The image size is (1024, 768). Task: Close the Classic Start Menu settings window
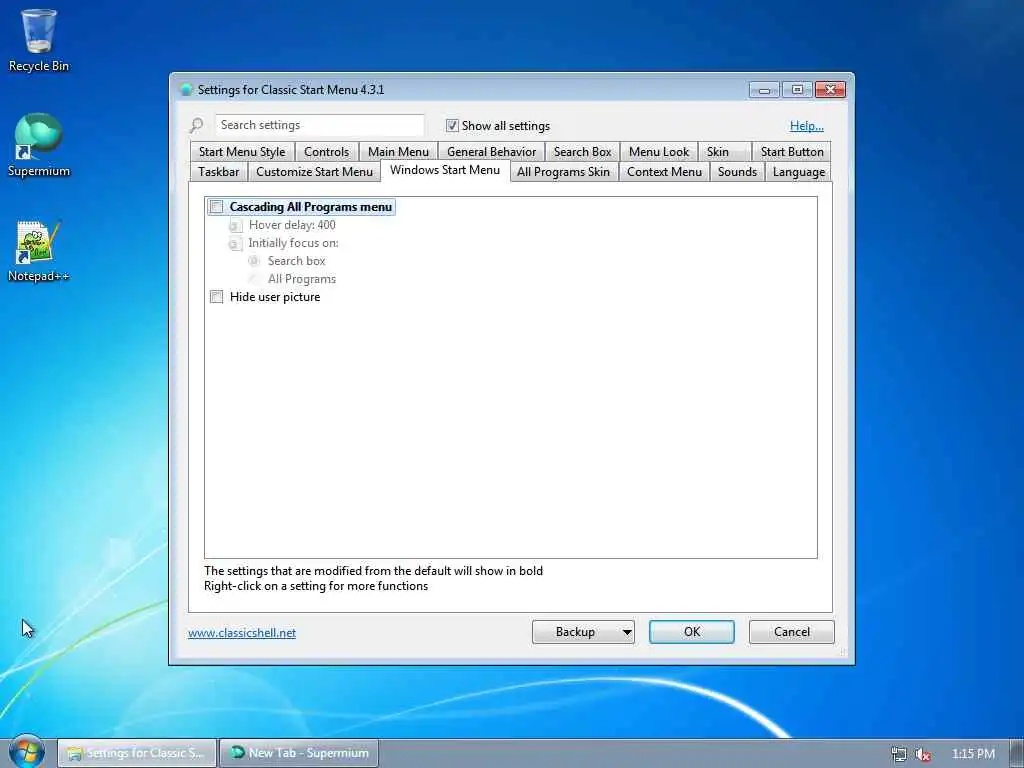tap(831, 89)
